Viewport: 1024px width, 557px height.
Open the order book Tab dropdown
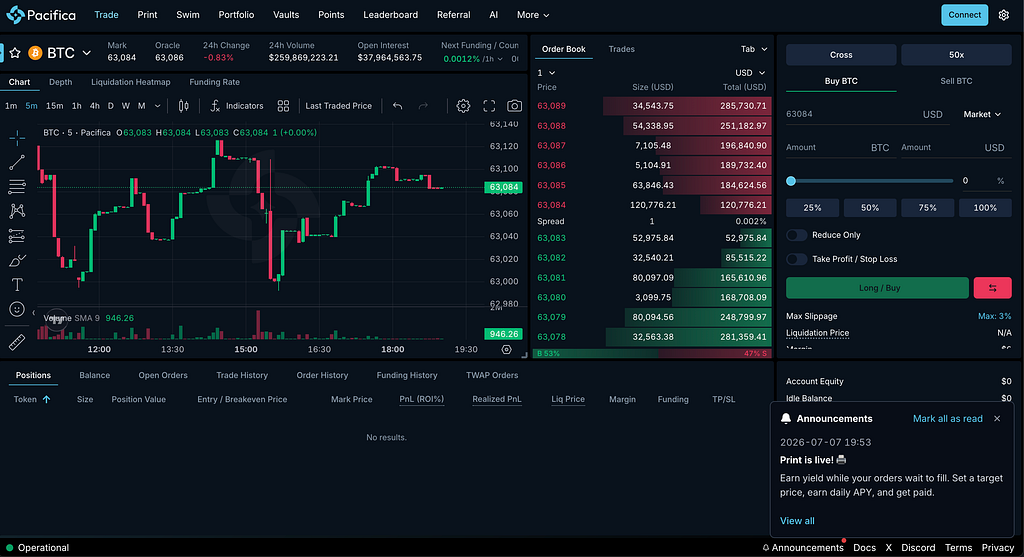point(754,49)
